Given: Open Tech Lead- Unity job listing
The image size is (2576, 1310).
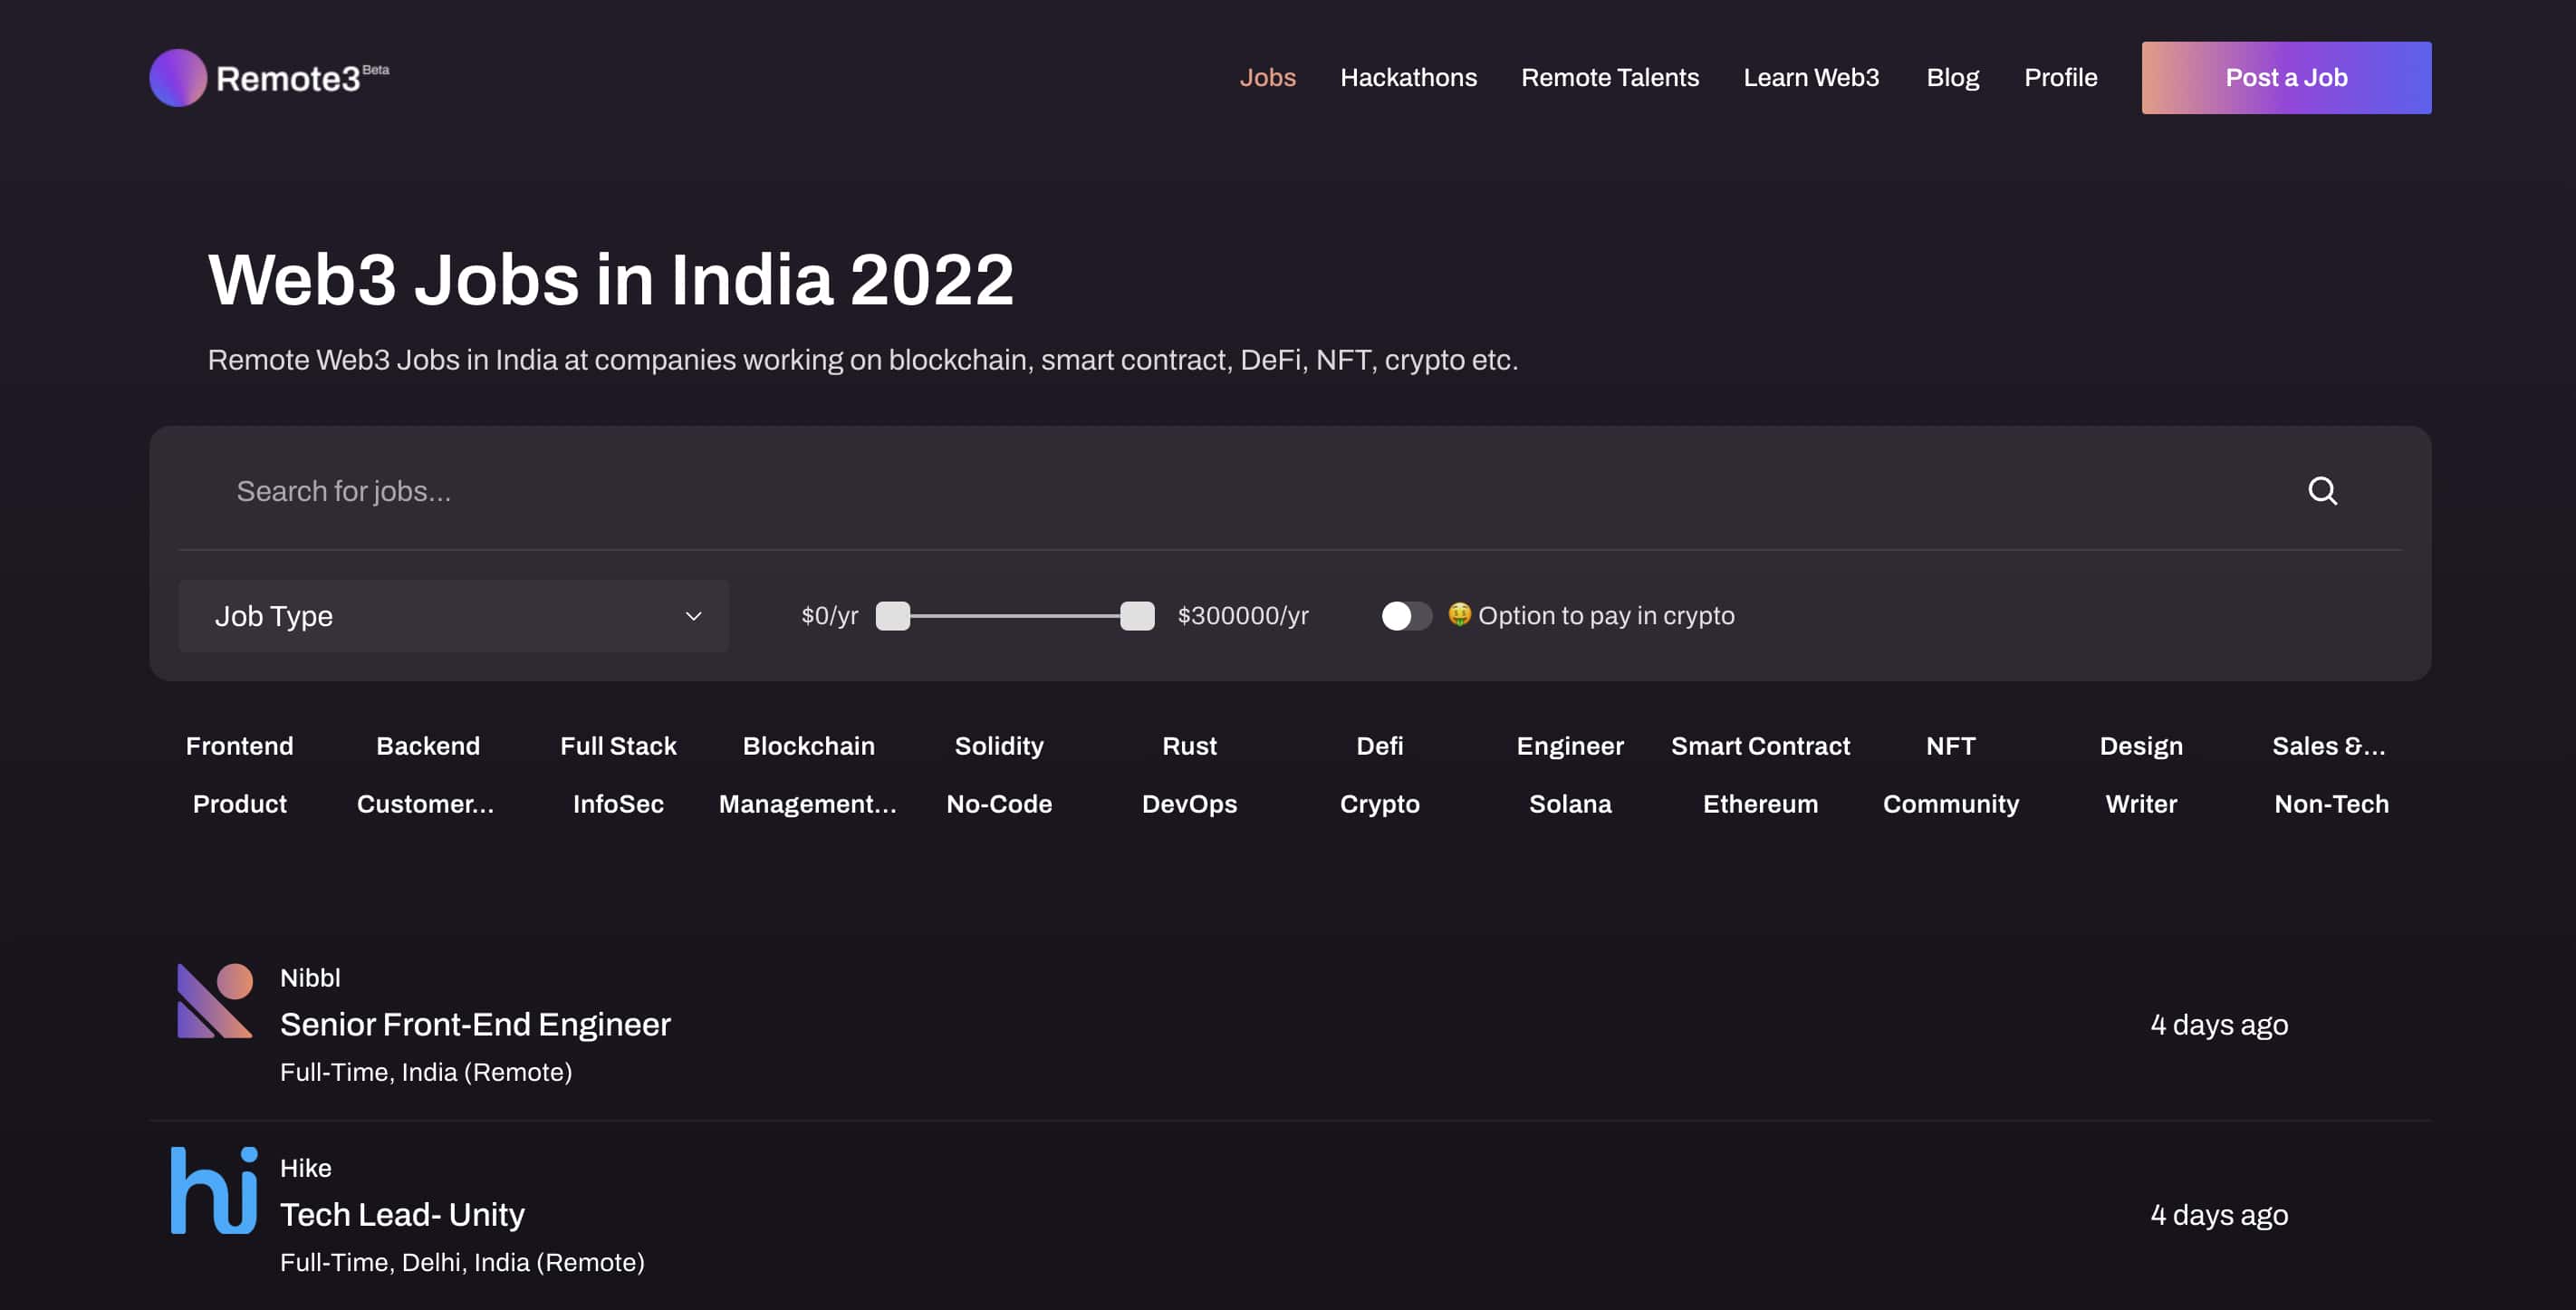Looking at the screenshot, I should click(x=402, y=1214).
